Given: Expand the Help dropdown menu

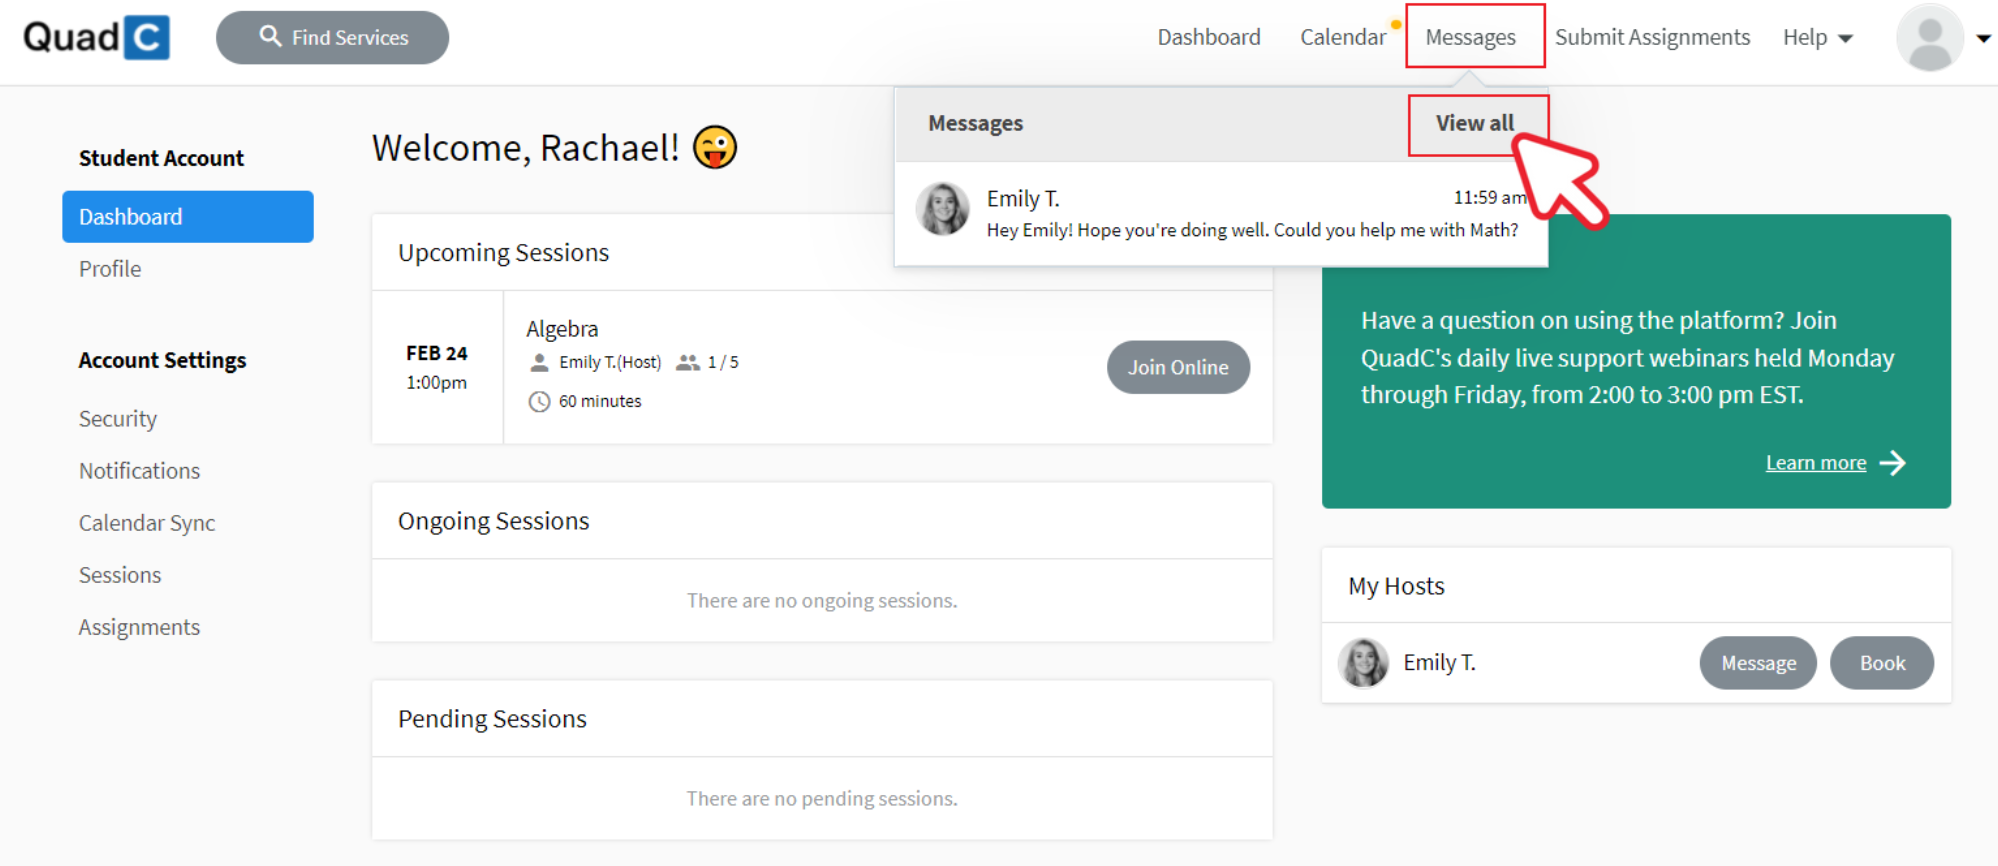Looking at the screenshot, I should coord(1817,38).
